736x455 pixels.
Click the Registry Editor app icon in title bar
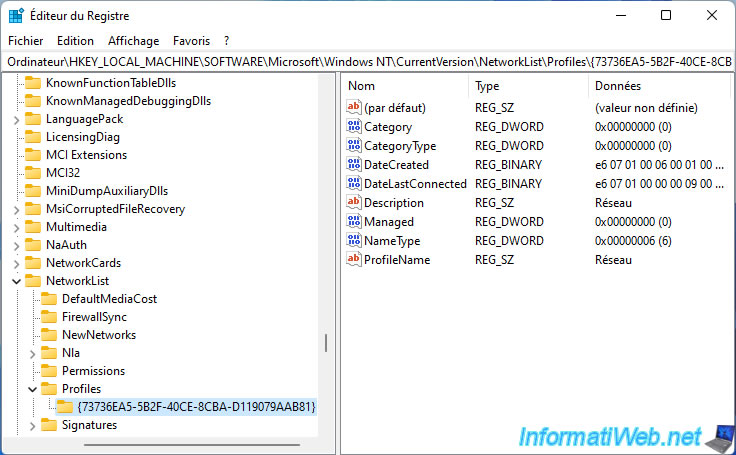17,16
